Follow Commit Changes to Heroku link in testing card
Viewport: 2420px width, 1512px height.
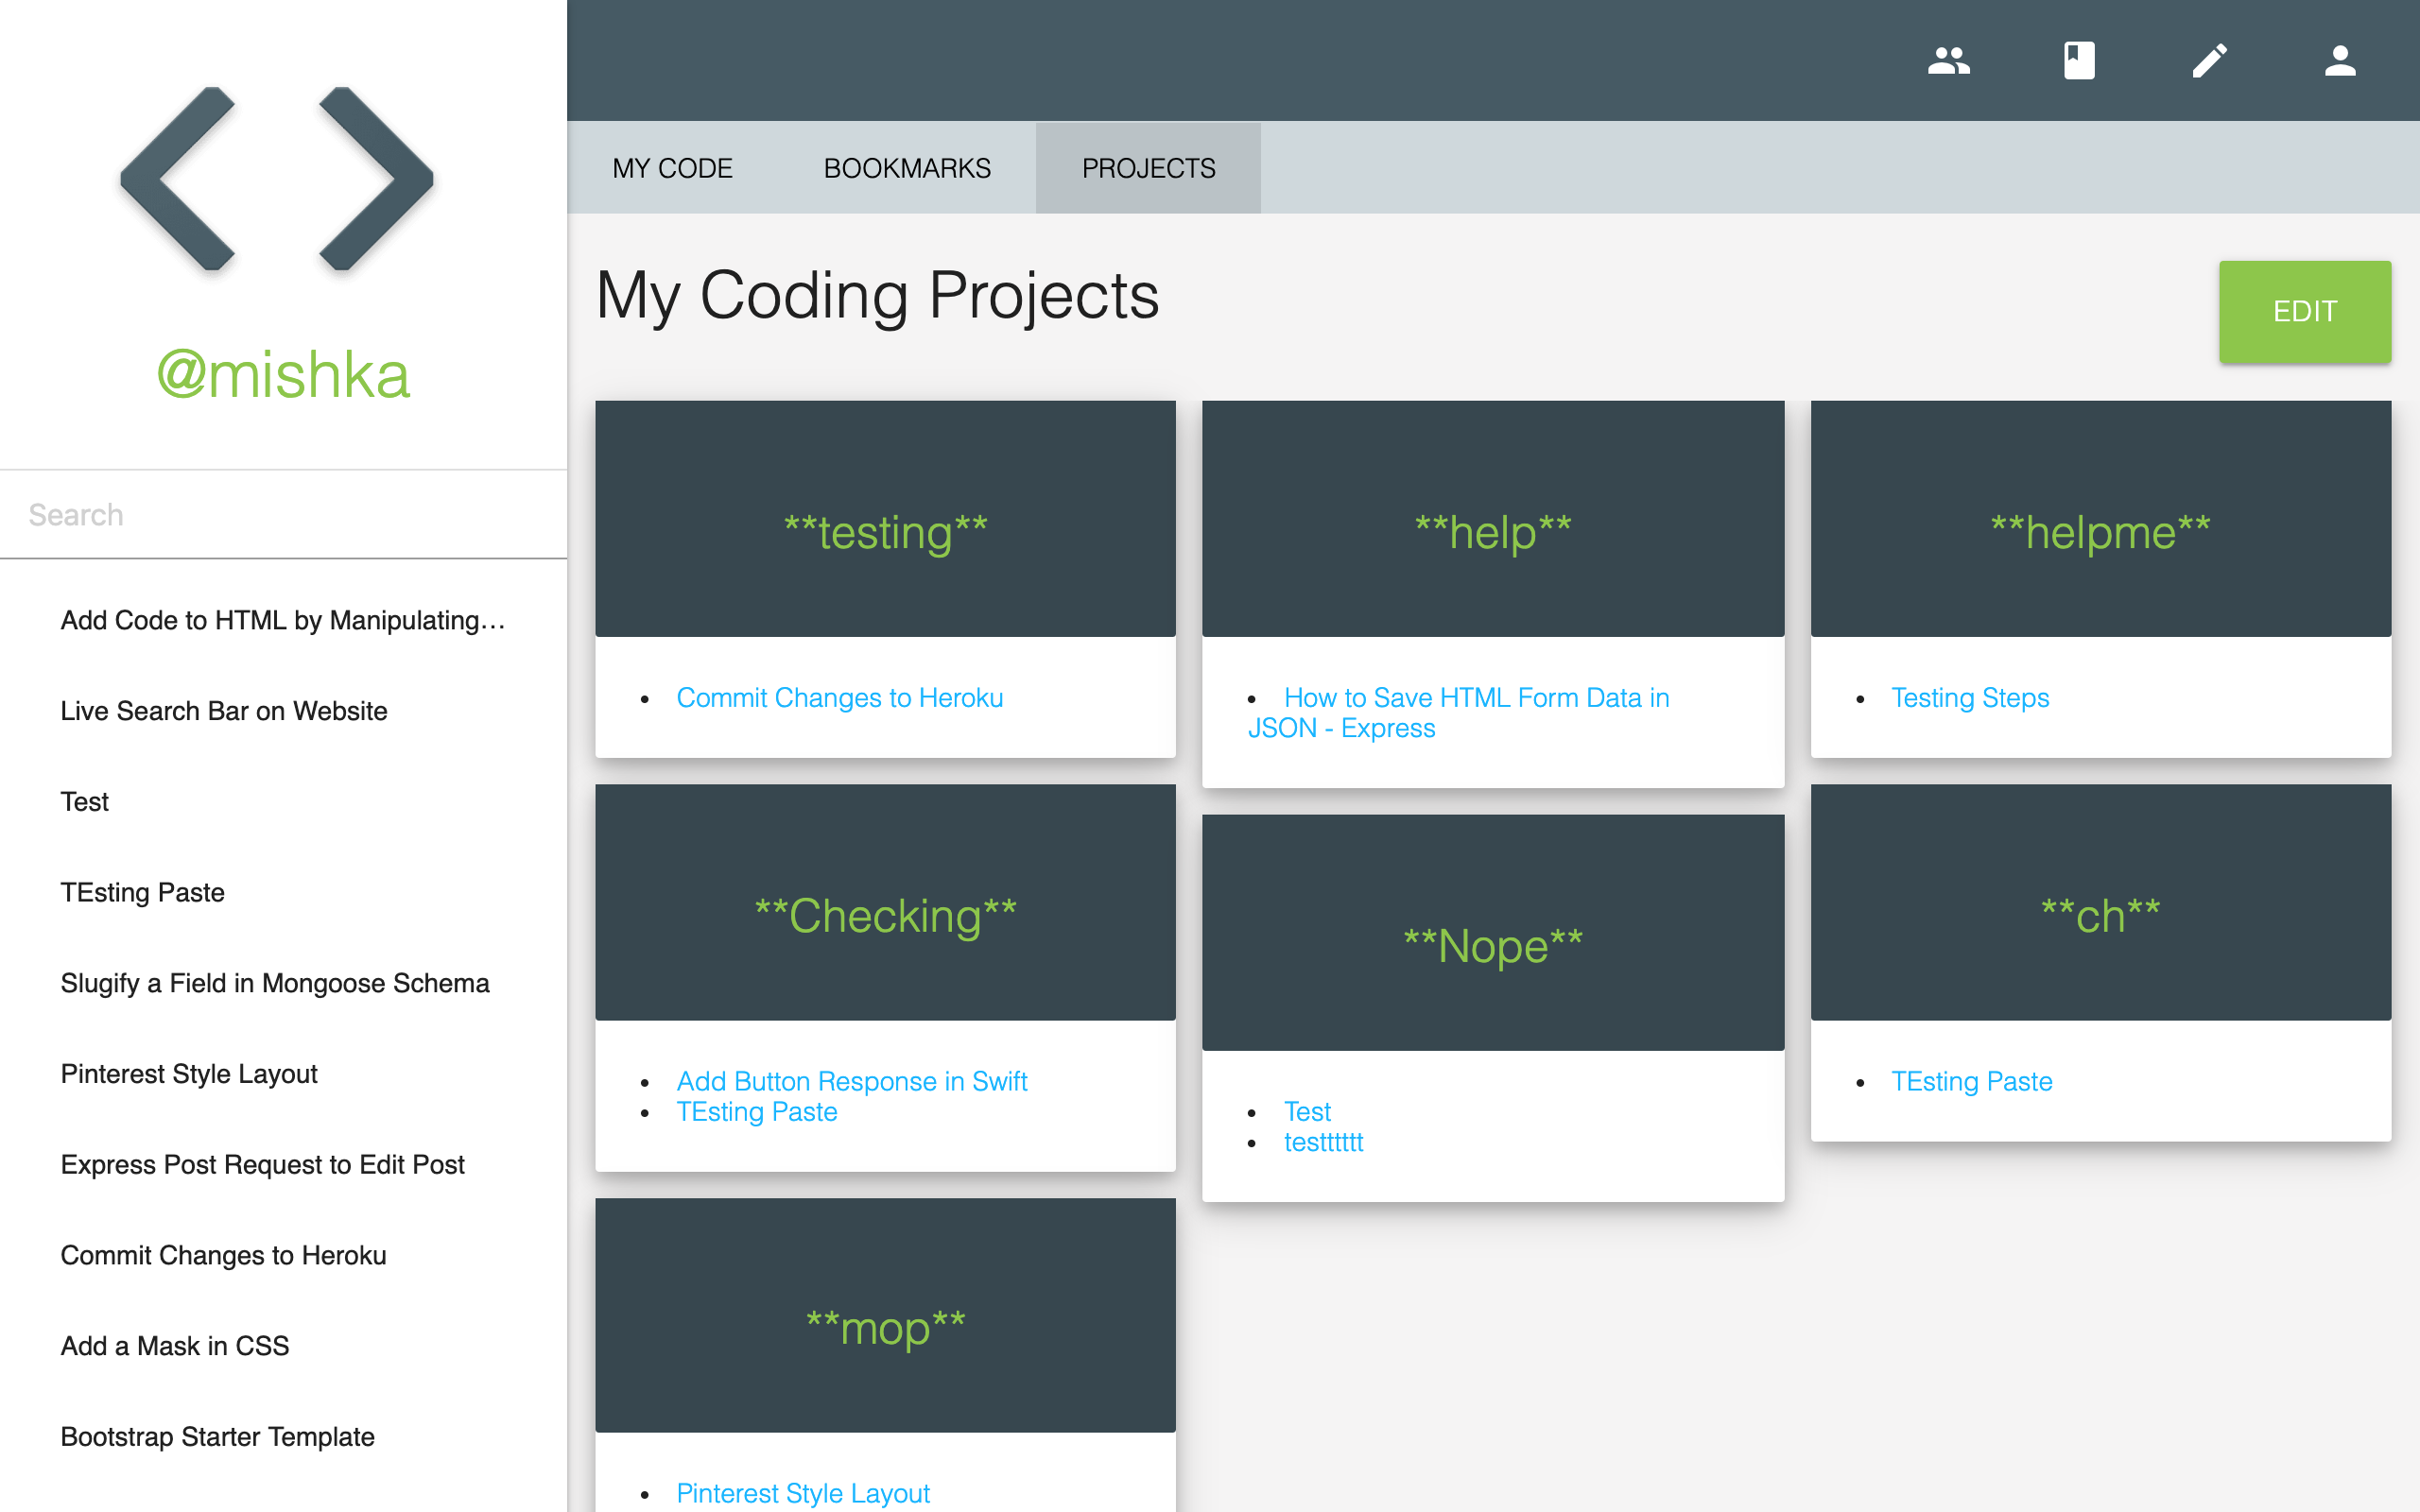click(839, 698)
